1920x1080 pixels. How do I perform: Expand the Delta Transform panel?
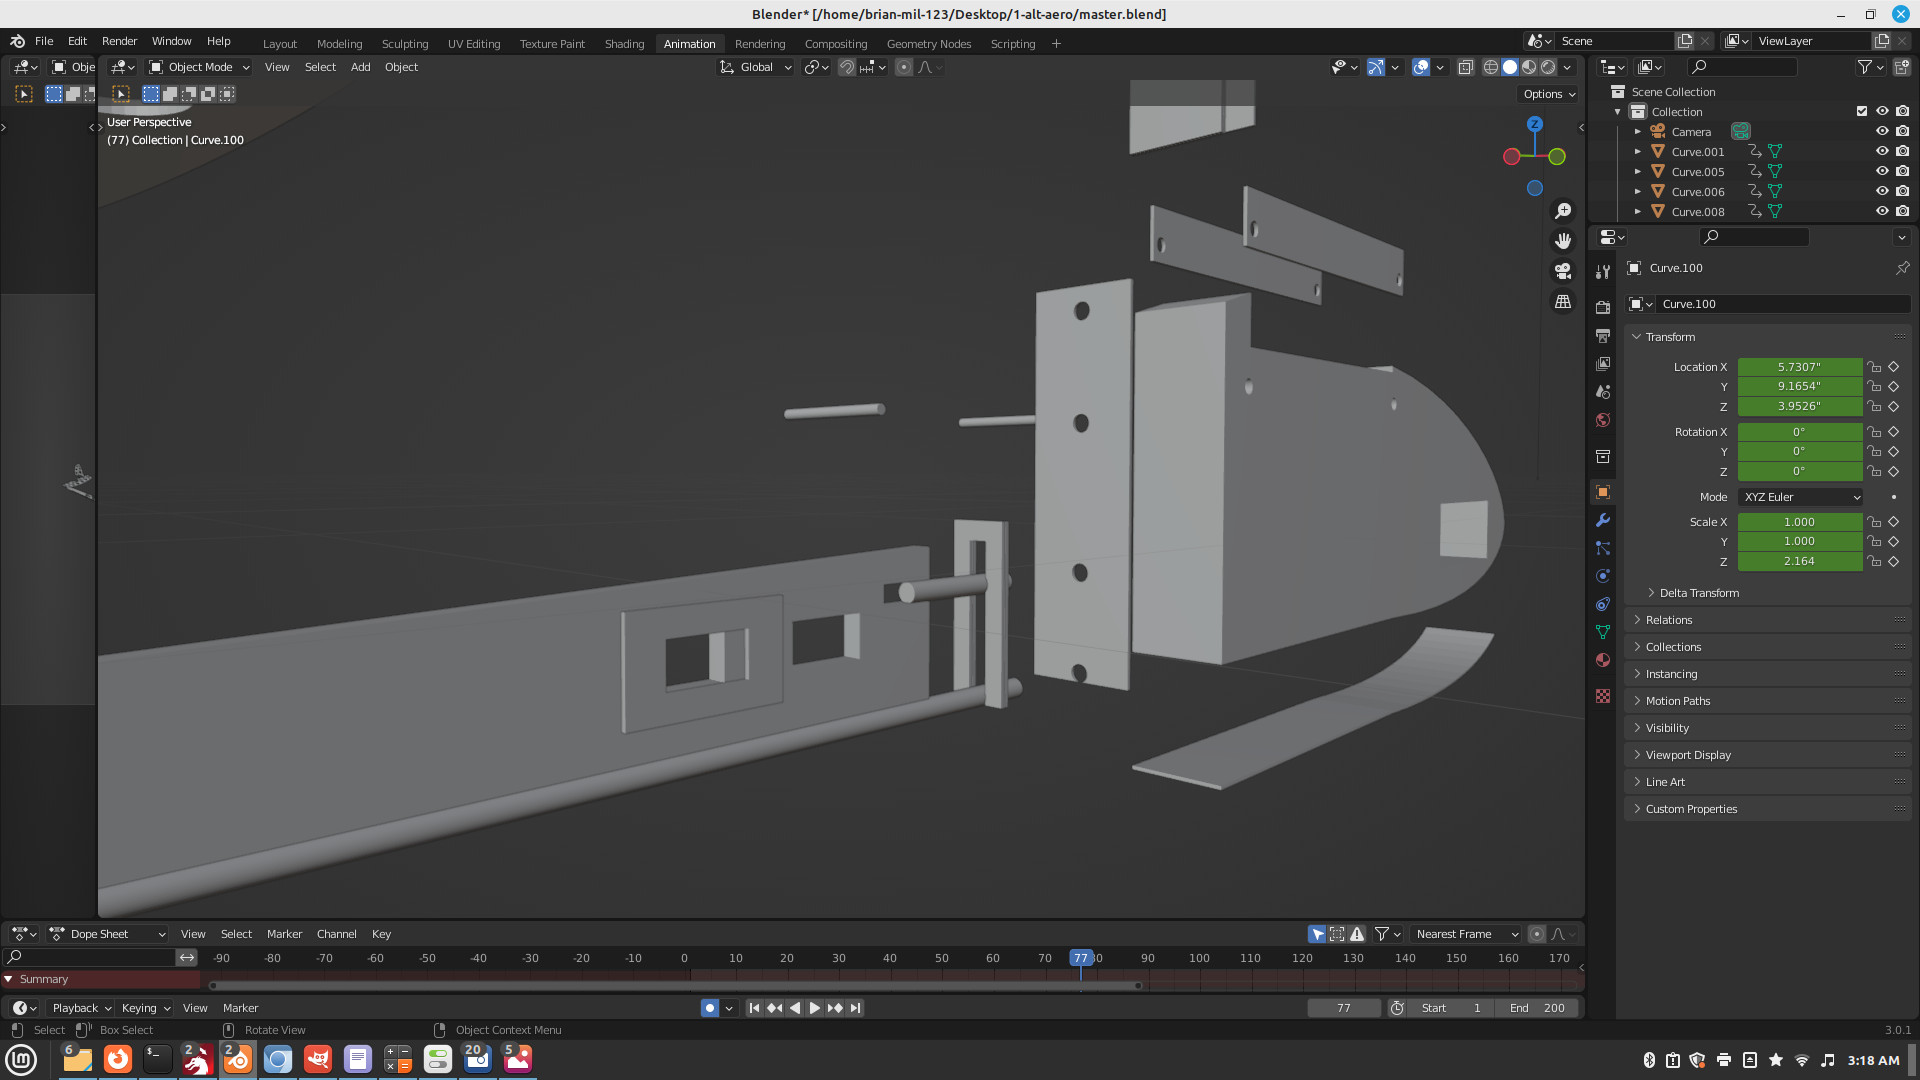[x=1699, y=593]
